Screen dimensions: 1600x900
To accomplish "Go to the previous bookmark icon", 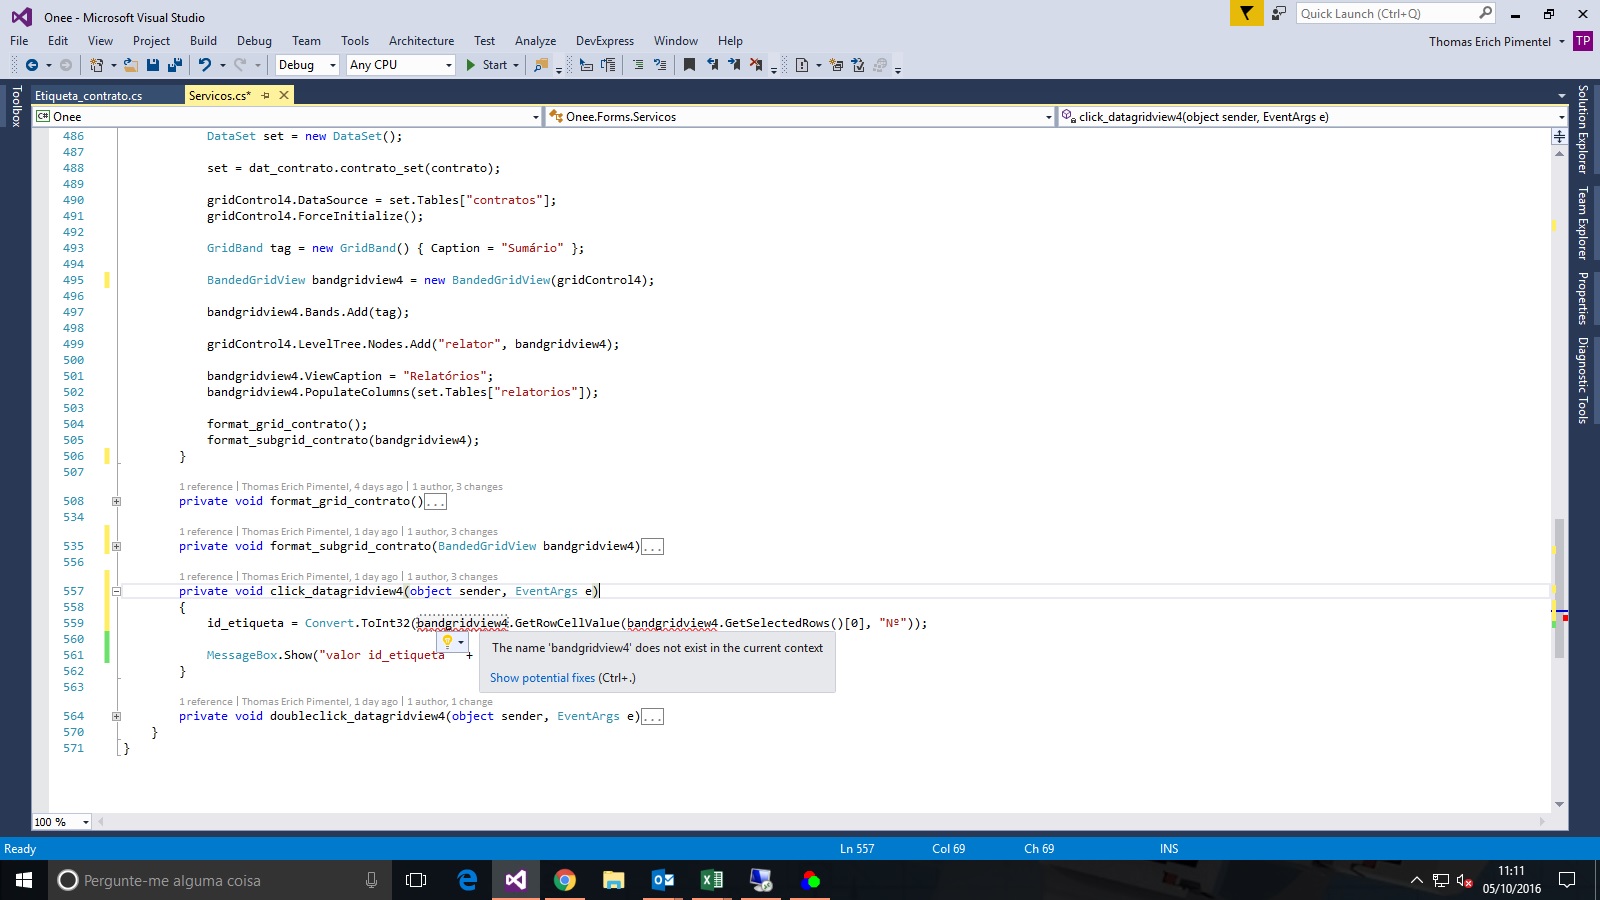I will (x=712, y=65).
